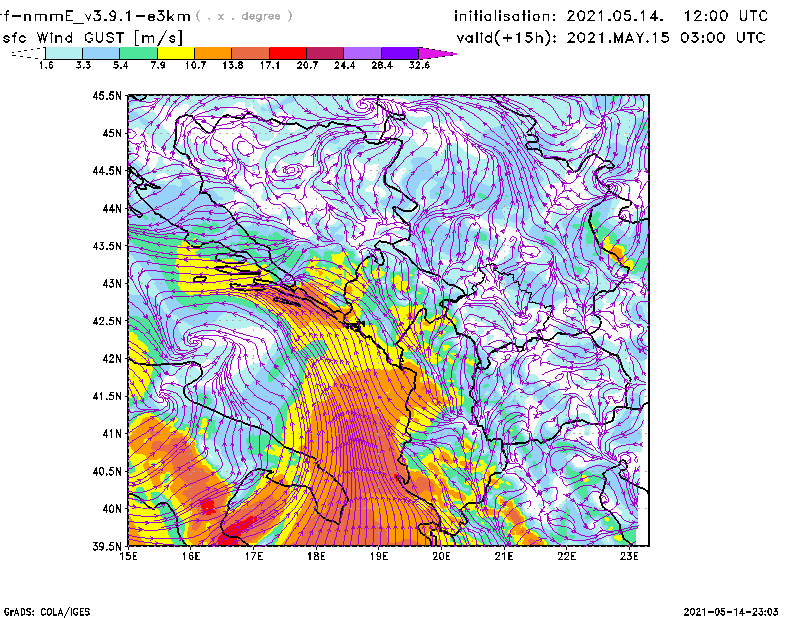Select the green legend color box

(x=138, y=53)
